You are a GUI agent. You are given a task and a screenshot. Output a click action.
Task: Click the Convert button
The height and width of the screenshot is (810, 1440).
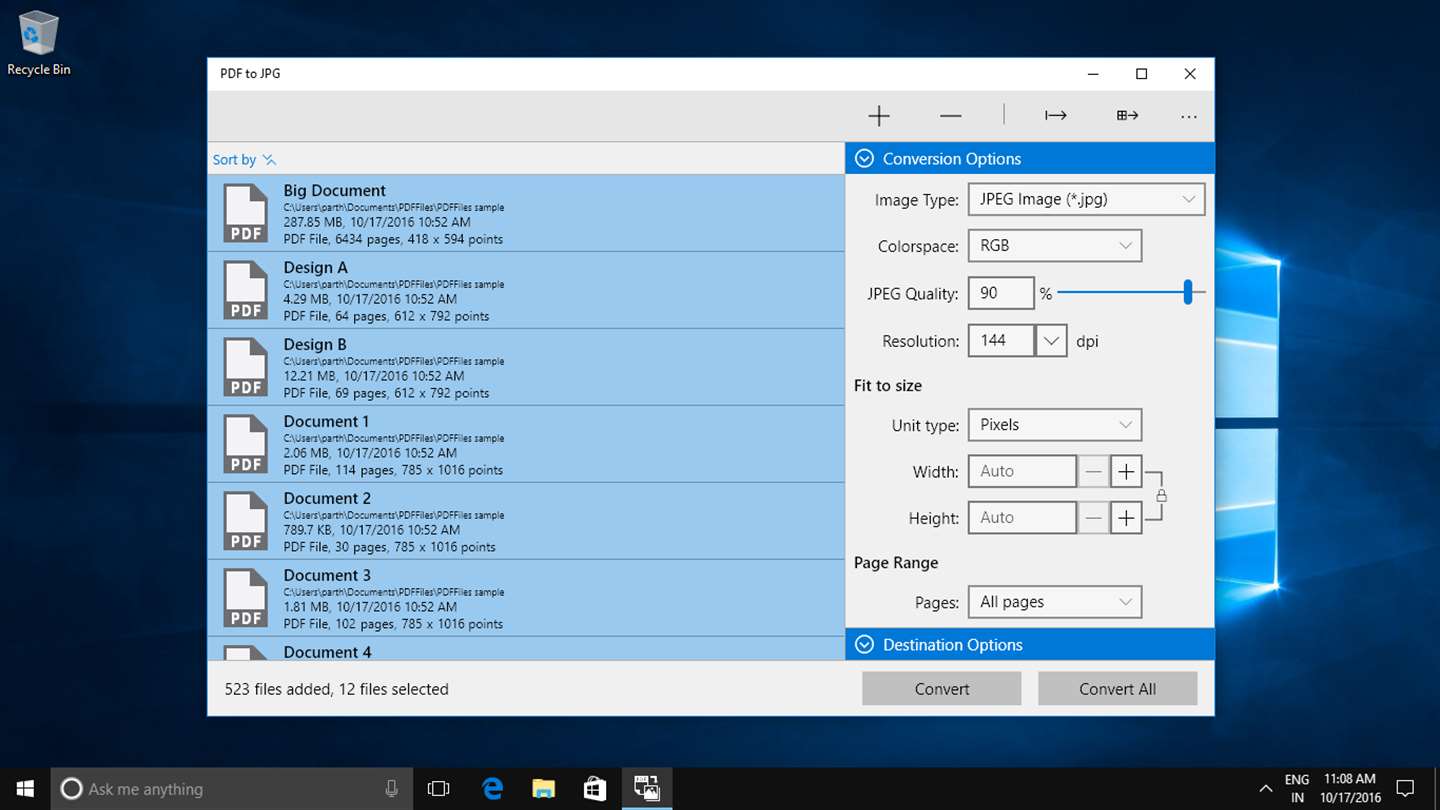coord(942,689)
